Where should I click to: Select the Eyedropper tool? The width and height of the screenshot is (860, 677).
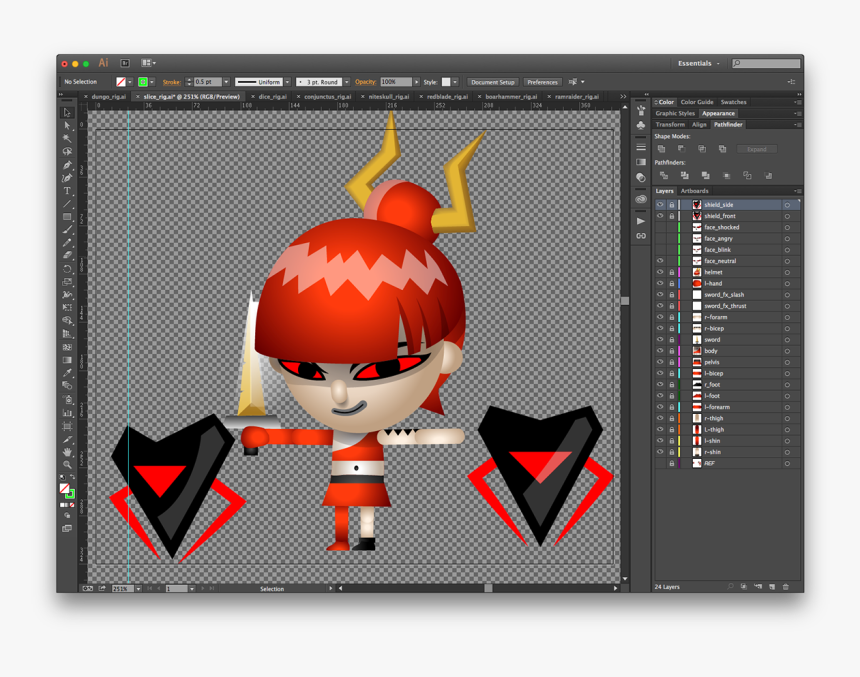[67, 373]
